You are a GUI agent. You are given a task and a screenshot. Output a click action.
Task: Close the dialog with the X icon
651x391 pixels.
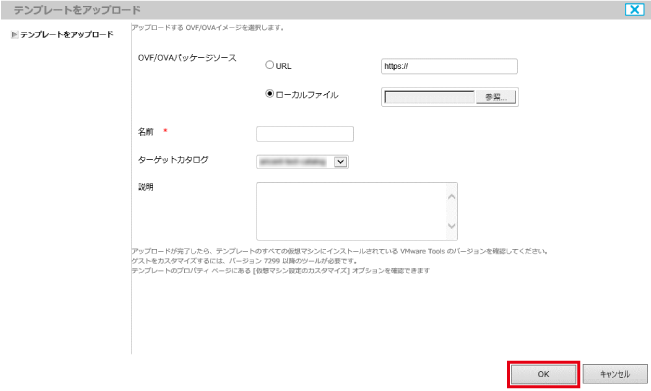635,10
